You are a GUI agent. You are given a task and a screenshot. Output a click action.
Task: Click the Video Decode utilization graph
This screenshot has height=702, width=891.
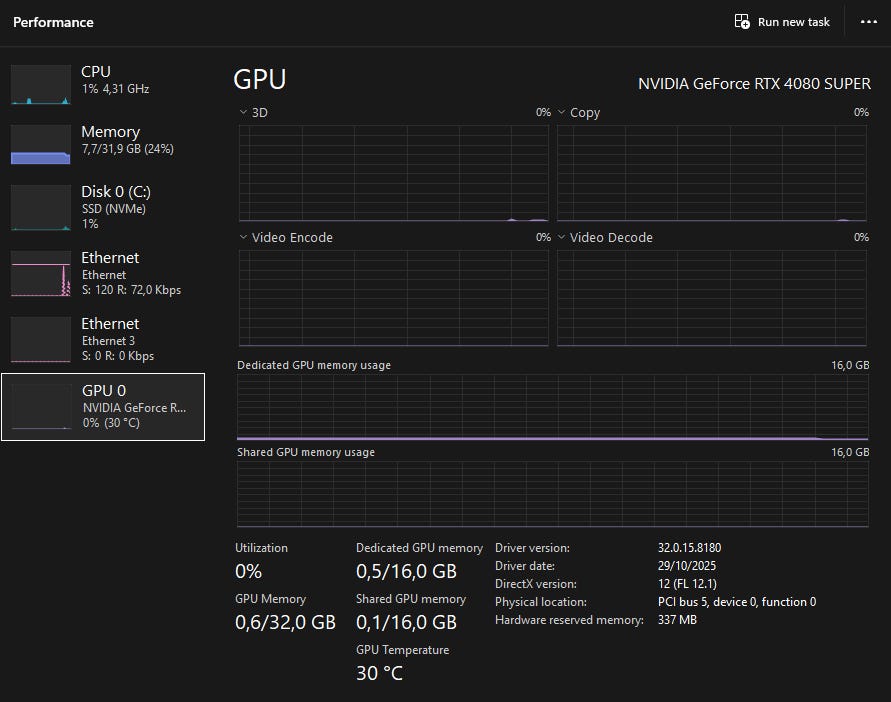point(712,298)
